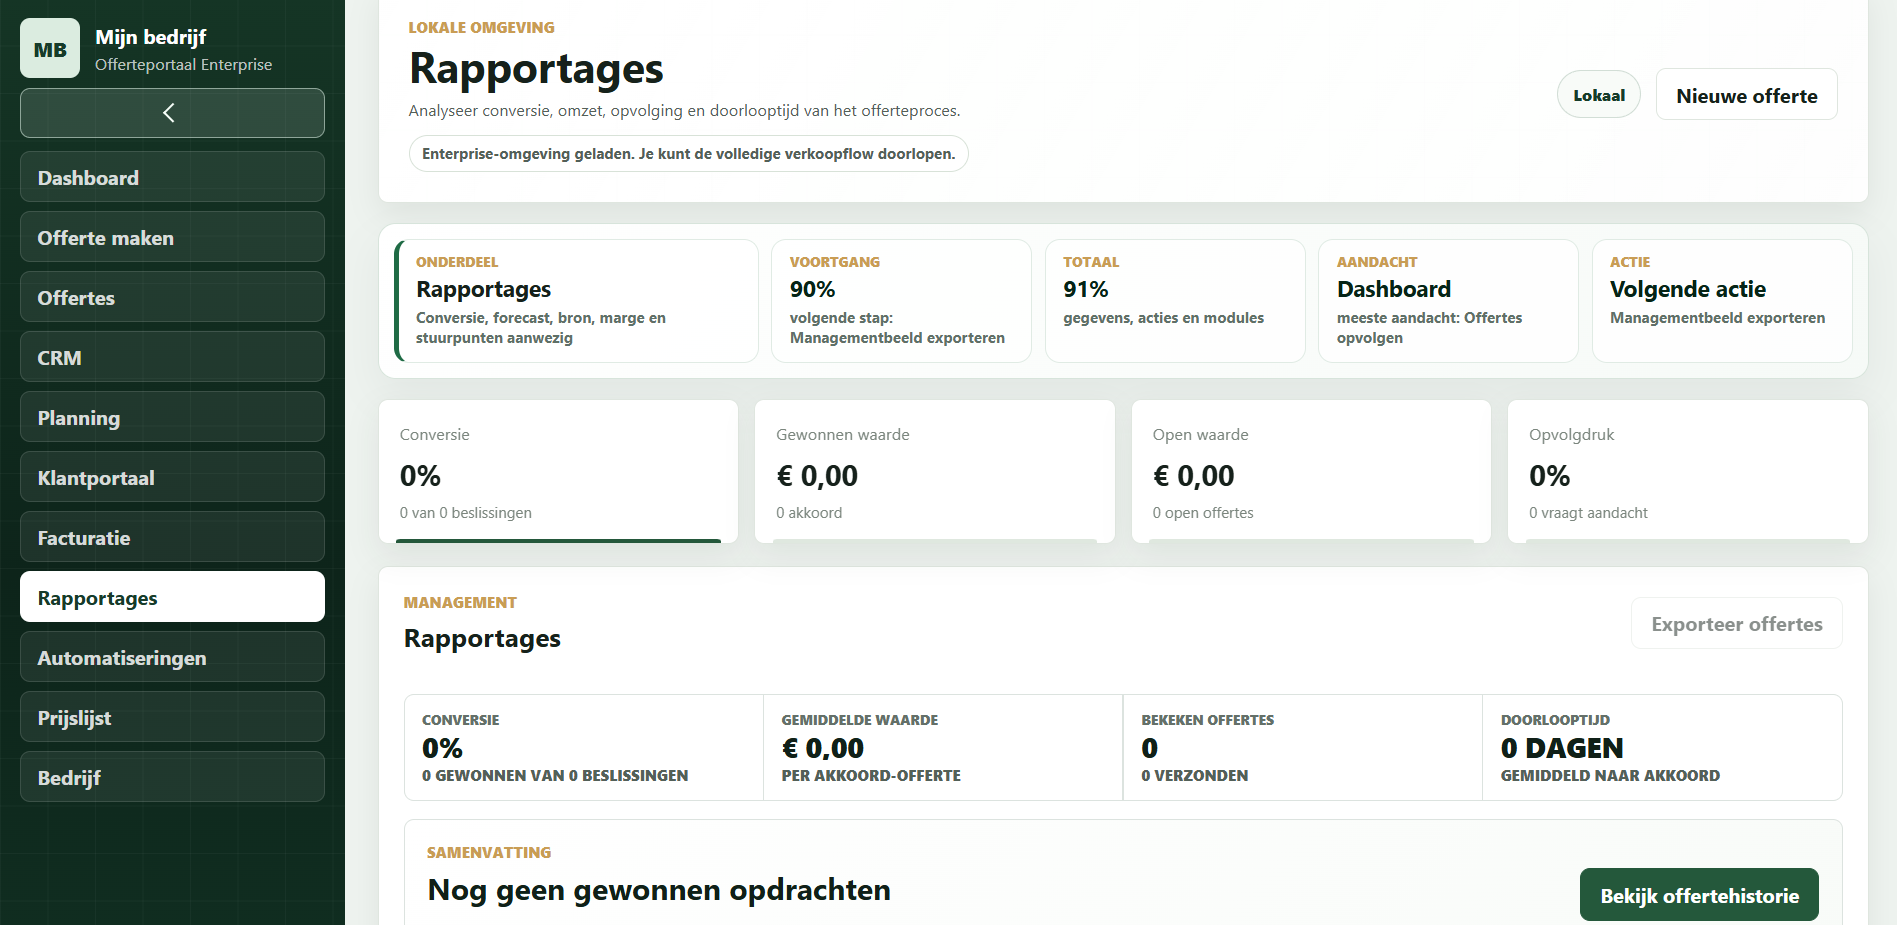Create a Nieuwe offerte
Viewport: 1897px width, 925px height.
coord(1746,95)
